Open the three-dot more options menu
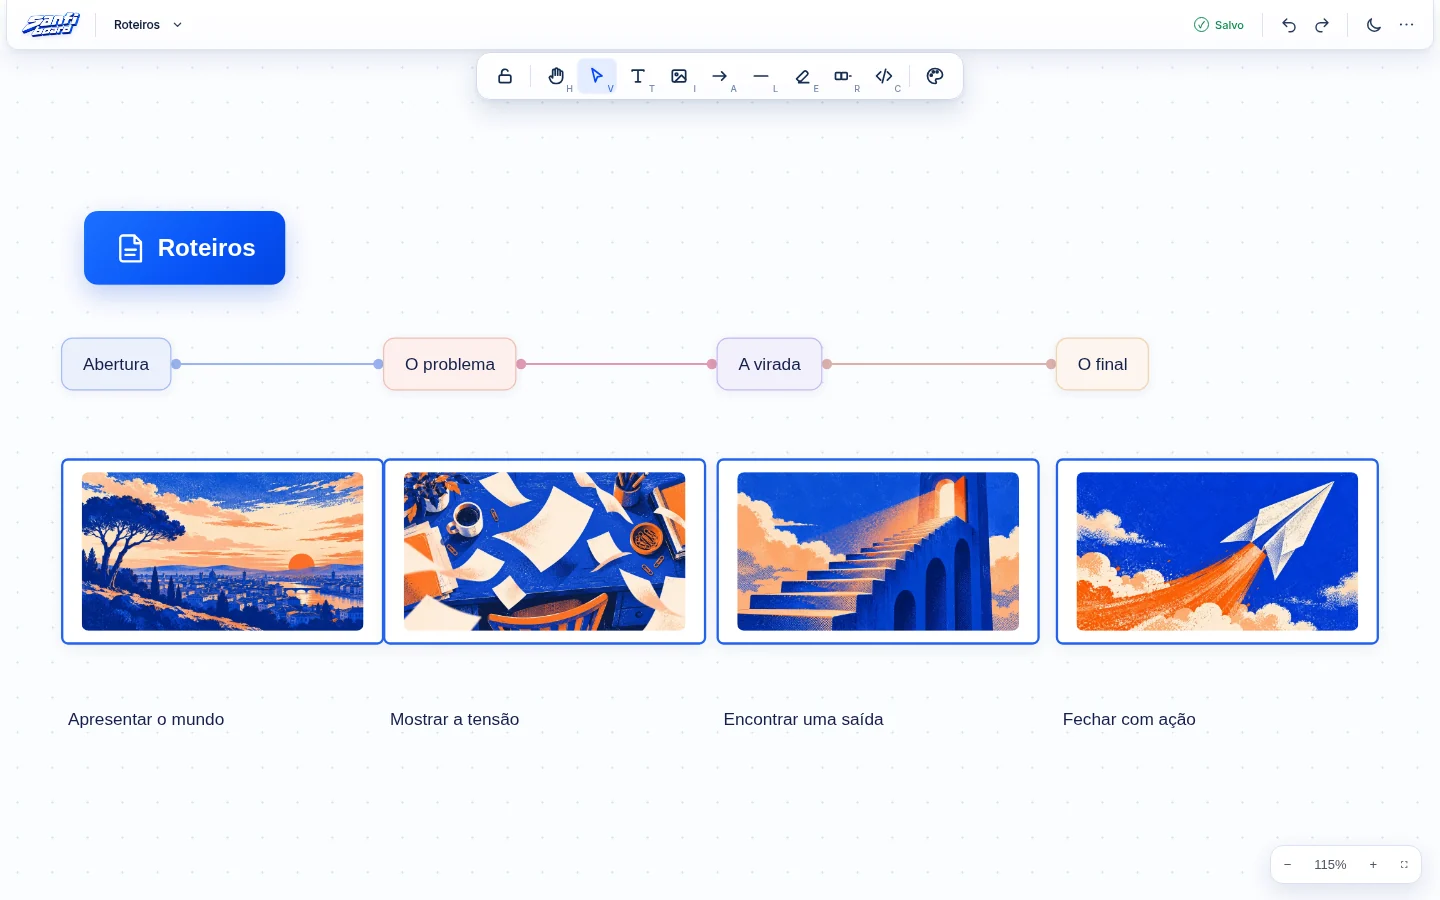This screenshot has height=900, width=1440. pyautogui.click(x=1407, y=25)
